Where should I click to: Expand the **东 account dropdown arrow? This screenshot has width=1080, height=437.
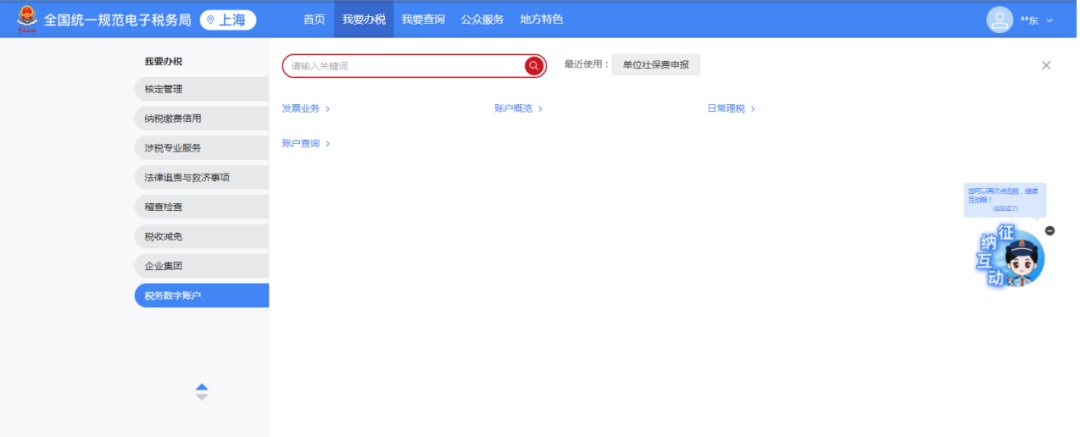(1049, 20)
